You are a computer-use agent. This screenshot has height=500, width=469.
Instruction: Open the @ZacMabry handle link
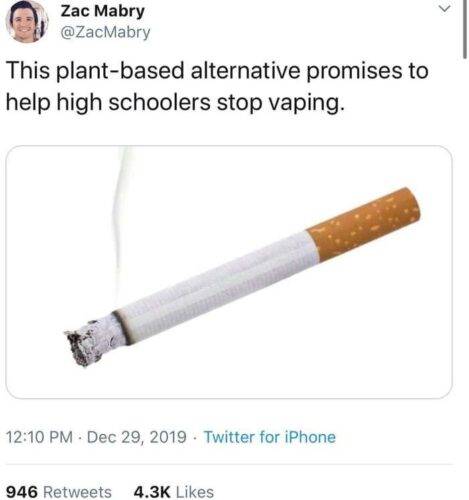point(105,32)
